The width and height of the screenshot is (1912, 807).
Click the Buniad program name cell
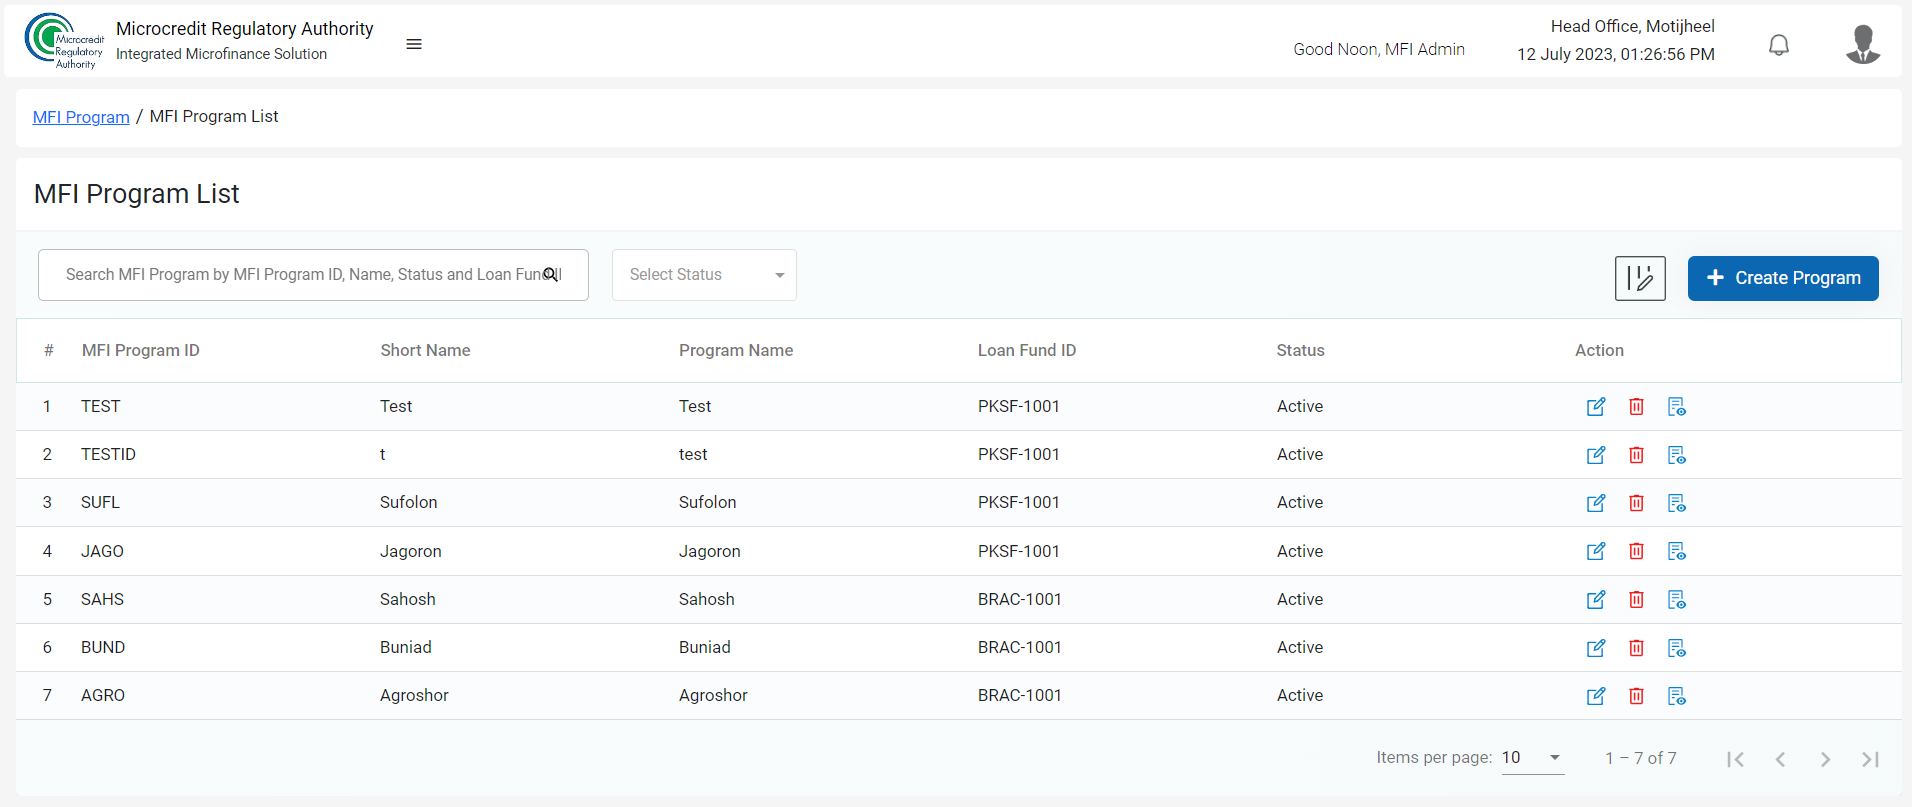click(x=705, y=647)
